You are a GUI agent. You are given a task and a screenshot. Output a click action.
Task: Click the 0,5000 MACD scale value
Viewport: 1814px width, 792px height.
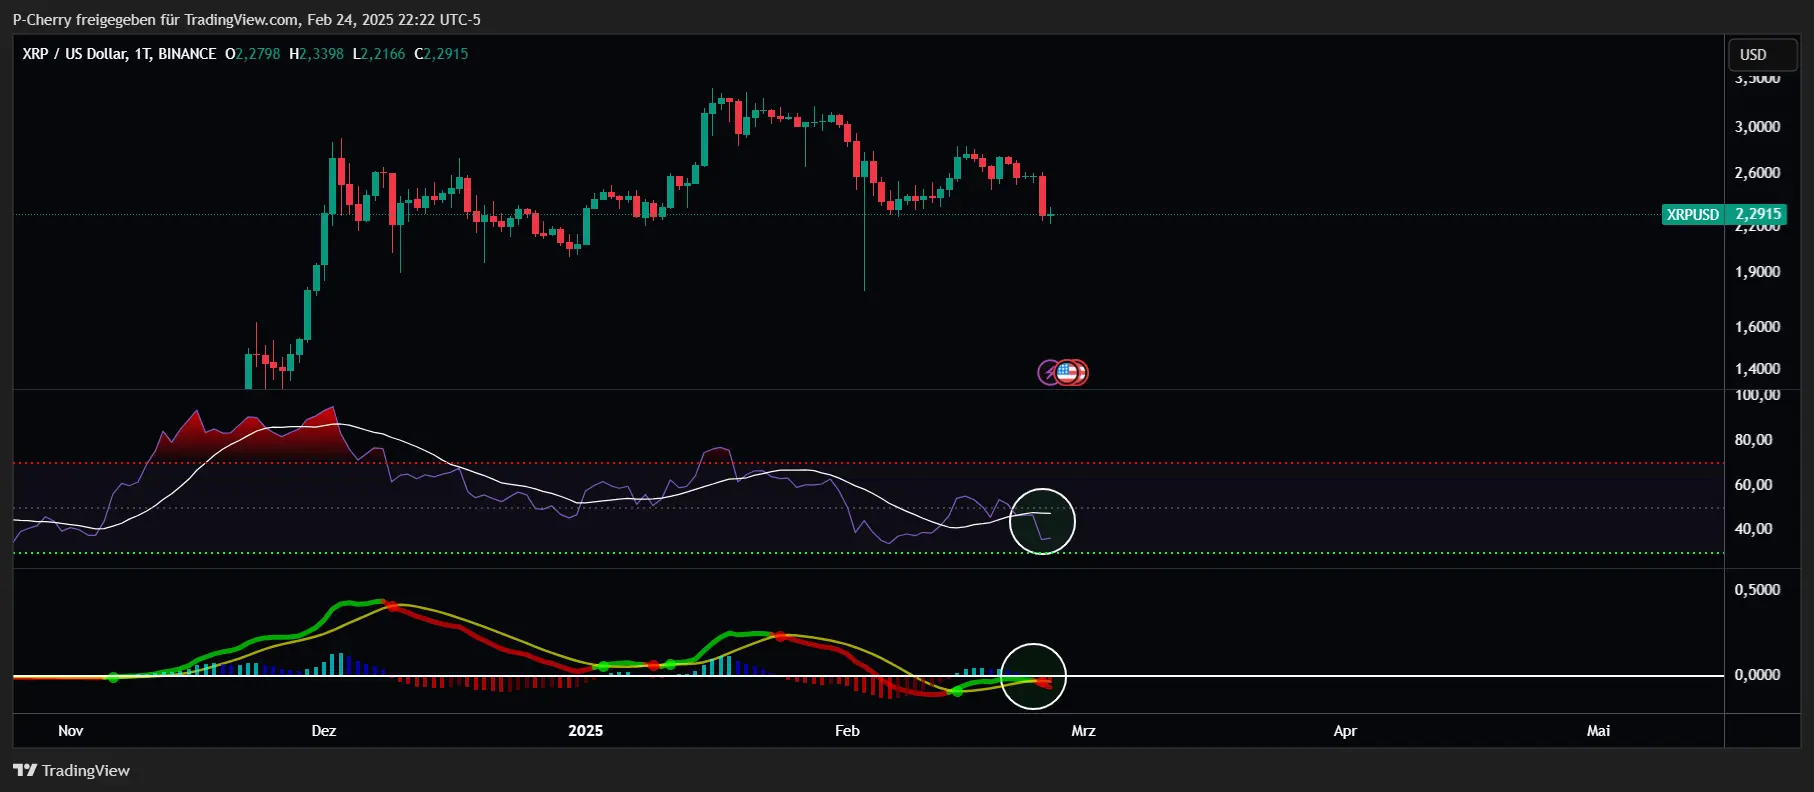coord(1757,590)
